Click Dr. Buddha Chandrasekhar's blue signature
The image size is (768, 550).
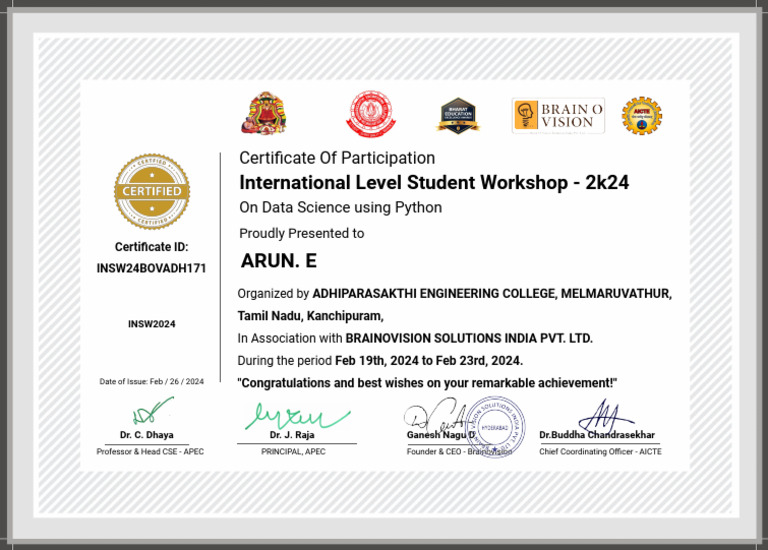605,416
